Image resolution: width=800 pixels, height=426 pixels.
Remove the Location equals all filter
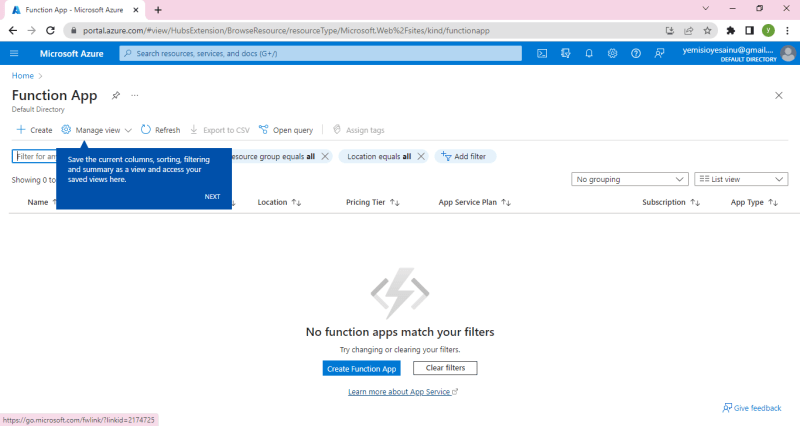coord(421,157)
